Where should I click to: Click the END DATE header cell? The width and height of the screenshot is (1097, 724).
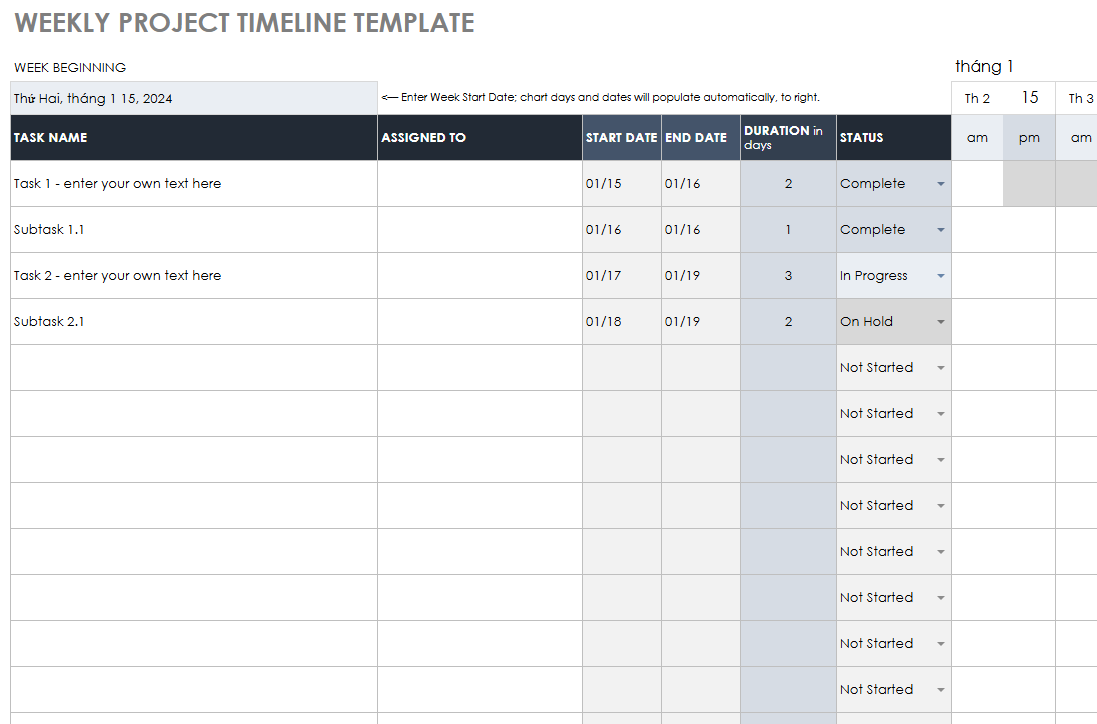[700, 138]
